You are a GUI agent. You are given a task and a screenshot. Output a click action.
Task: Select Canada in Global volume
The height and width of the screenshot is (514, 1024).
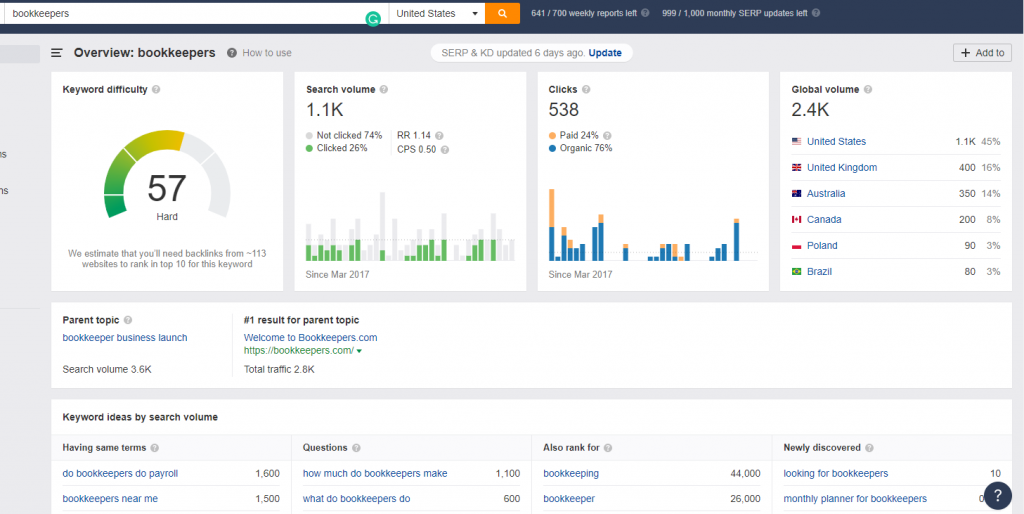(x=824, y=219)
